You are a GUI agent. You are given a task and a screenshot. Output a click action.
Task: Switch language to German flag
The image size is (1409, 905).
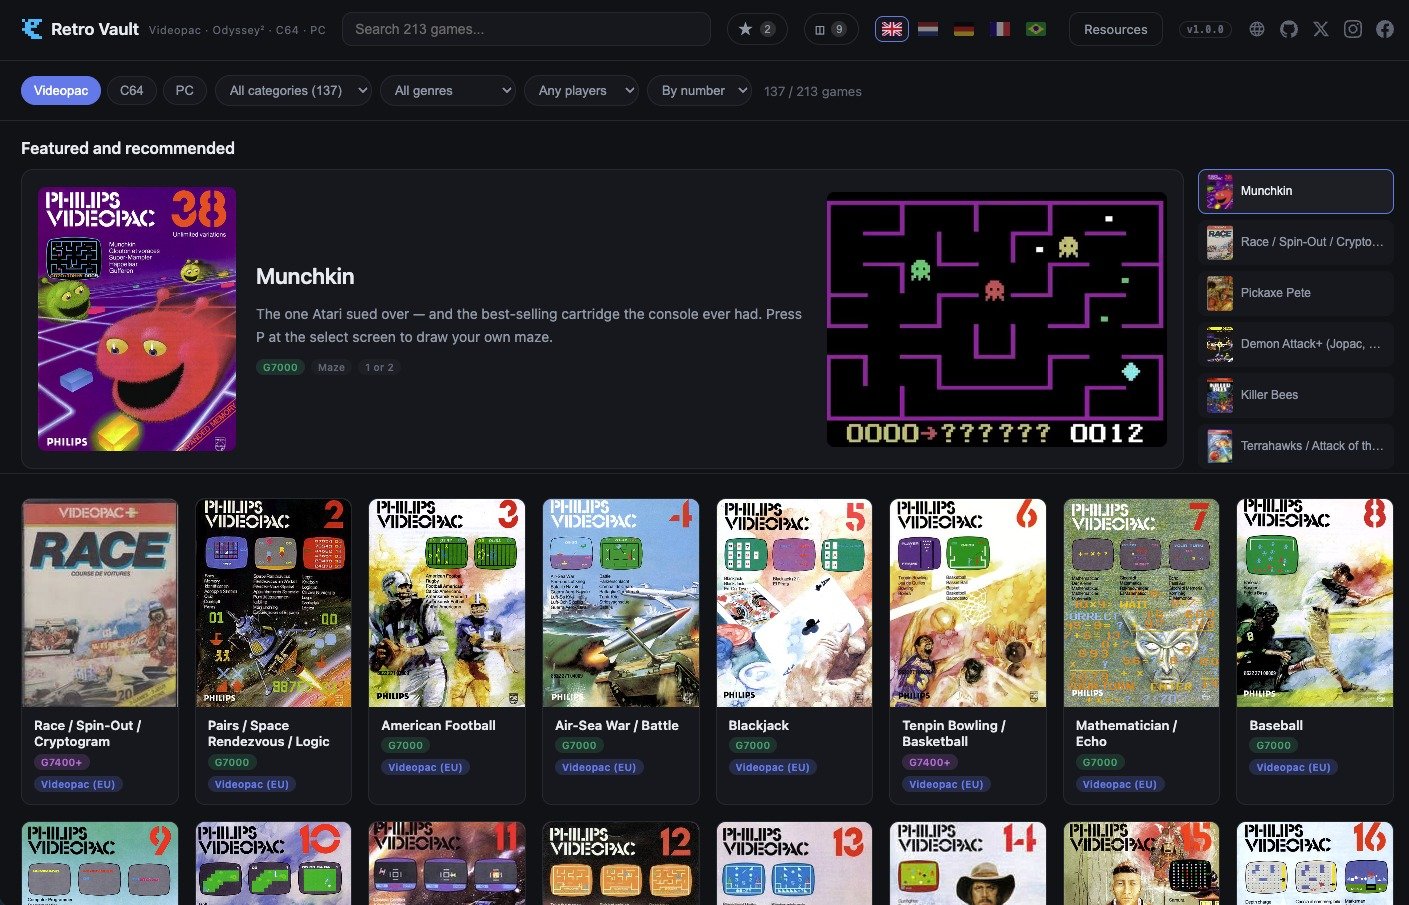pyautogui.click(x=964, y=29)
